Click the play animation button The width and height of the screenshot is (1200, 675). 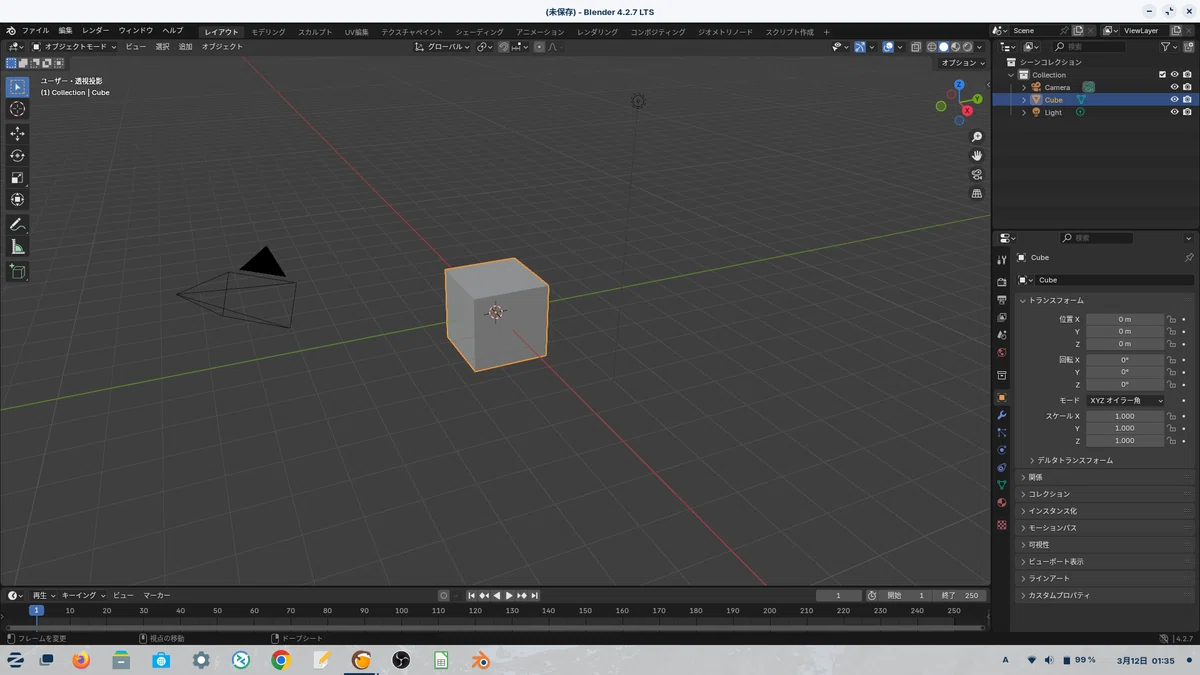(x=509, y=595)
